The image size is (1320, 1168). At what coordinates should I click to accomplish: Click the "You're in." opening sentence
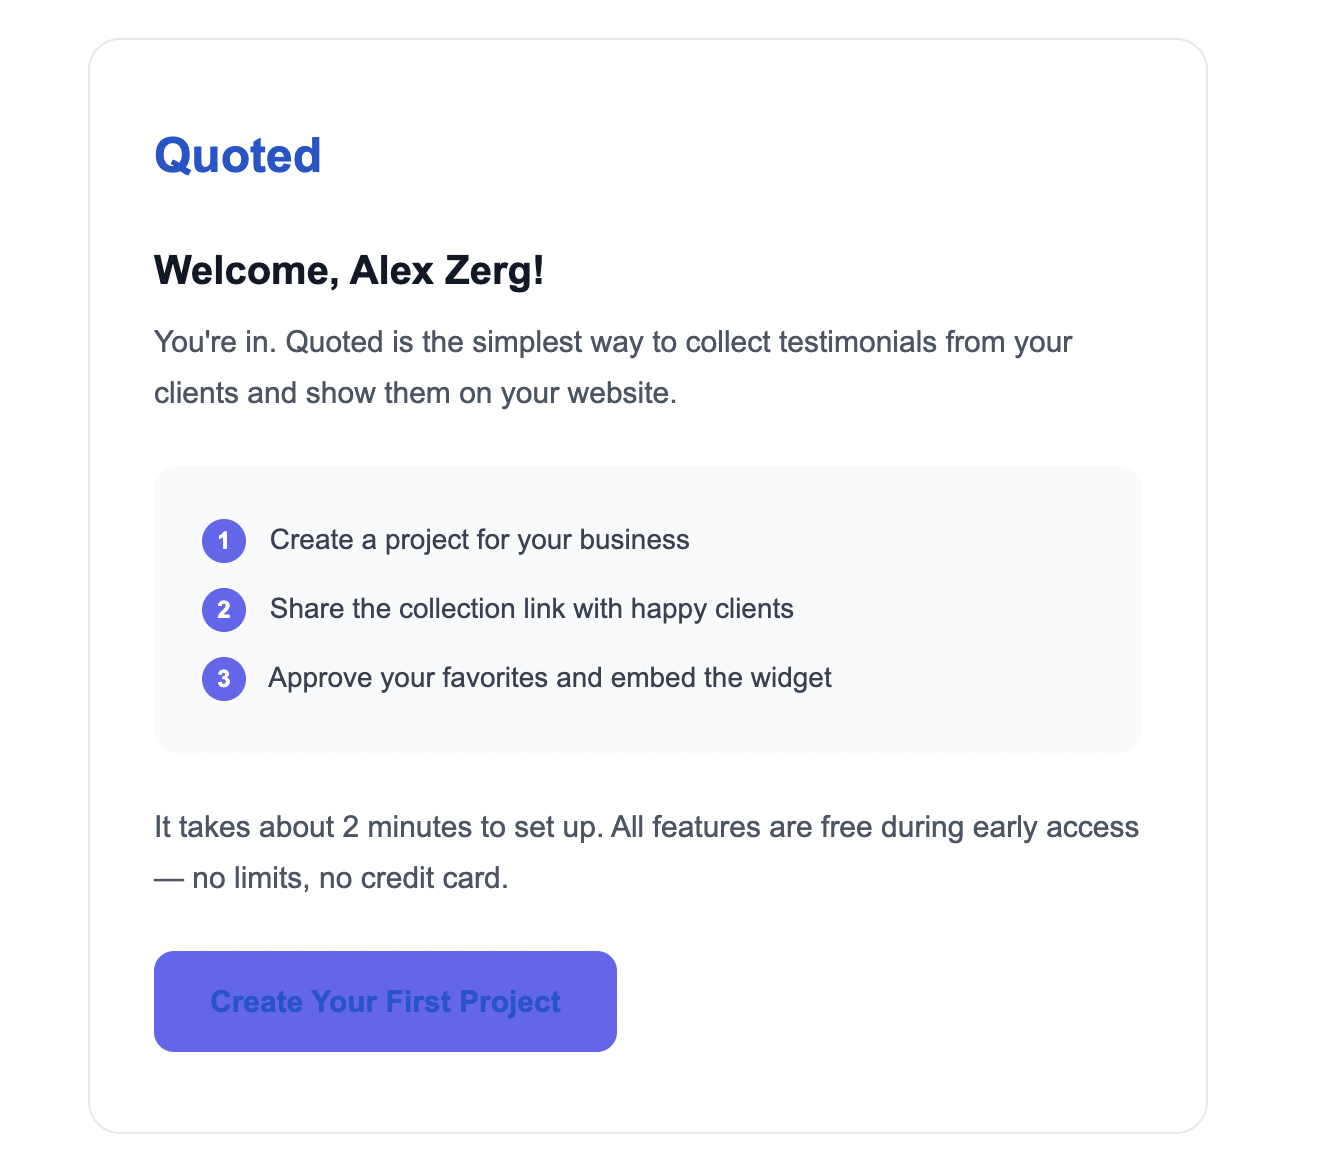[215, 342]
